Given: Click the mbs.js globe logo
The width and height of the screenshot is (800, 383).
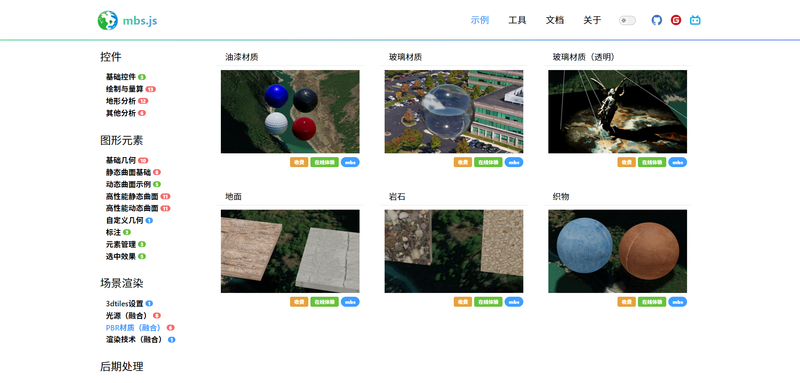Looking at the screenshot, I should pyautogui.click(x=108, y=20).
